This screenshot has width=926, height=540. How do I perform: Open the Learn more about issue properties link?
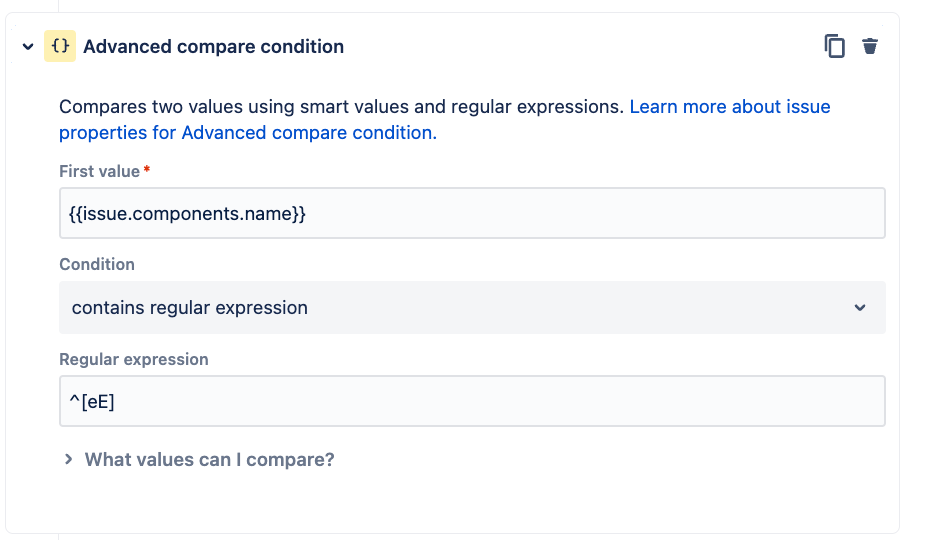(x=729, y=106)
